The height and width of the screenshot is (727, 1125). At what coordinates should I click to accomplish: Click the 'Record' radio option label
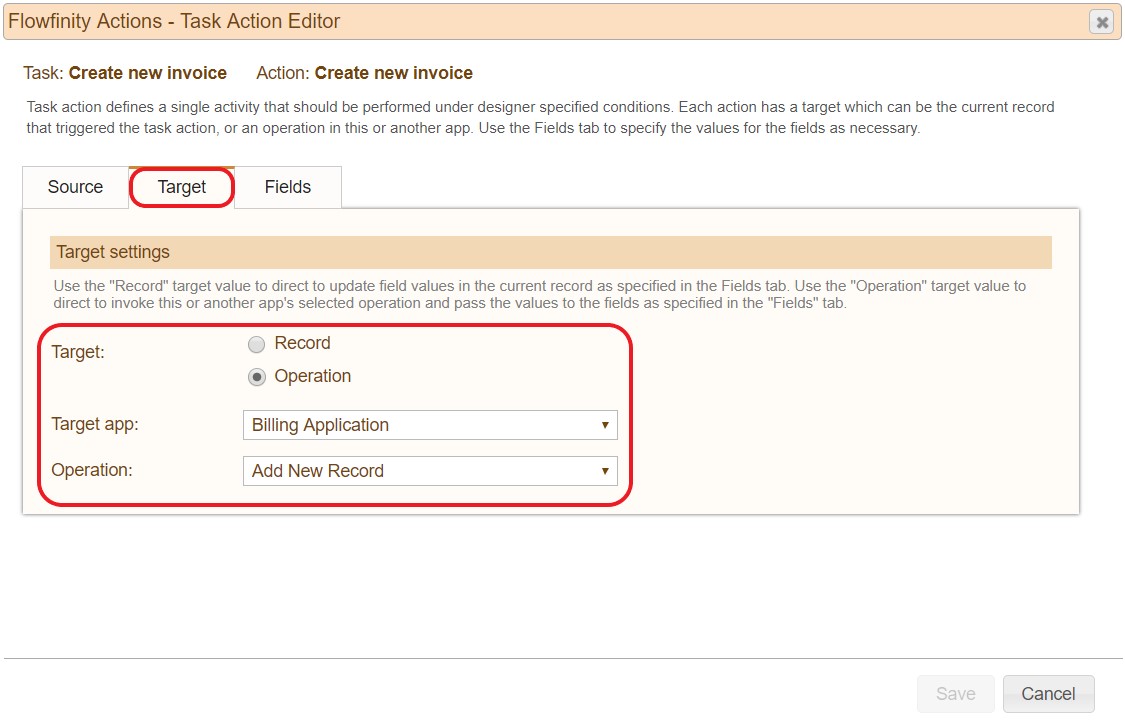click(302, 343)
